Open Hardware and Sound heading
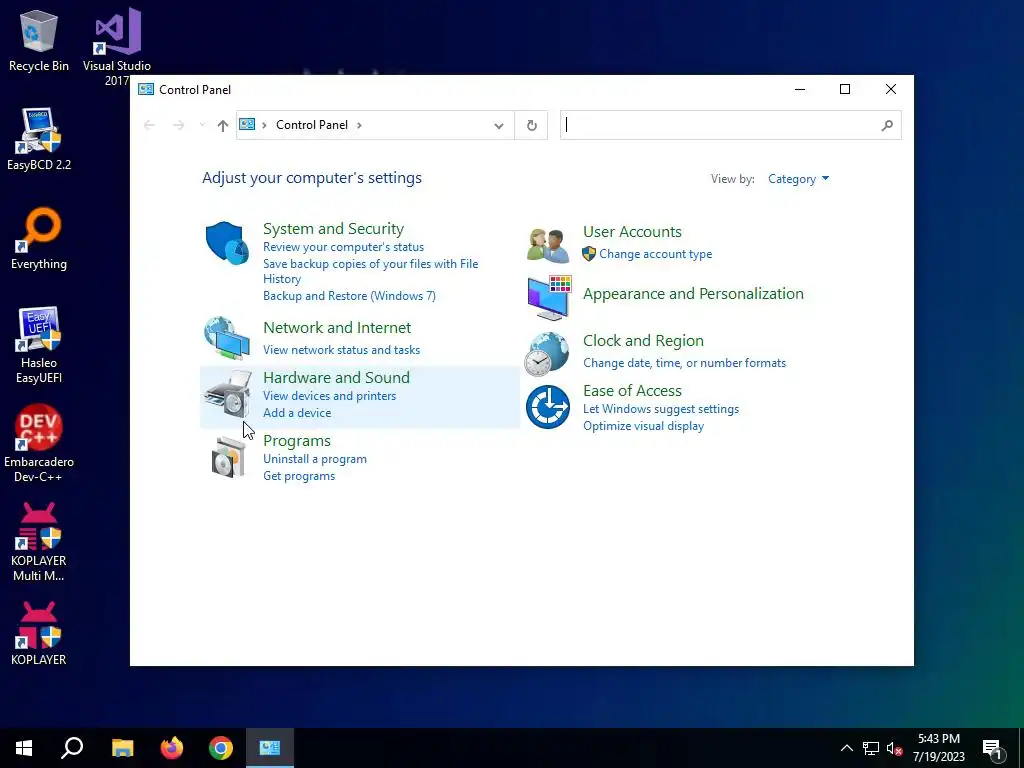Image resolution: width=1024 pixels, height=768 pixels. pyautogui.click(x=336, y=377)
